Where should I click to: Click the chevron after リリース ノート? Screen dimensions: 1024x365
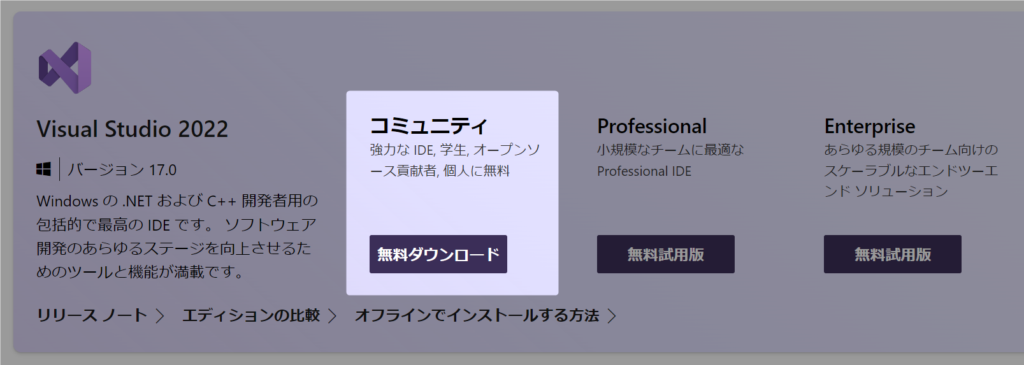pos(160,317)
